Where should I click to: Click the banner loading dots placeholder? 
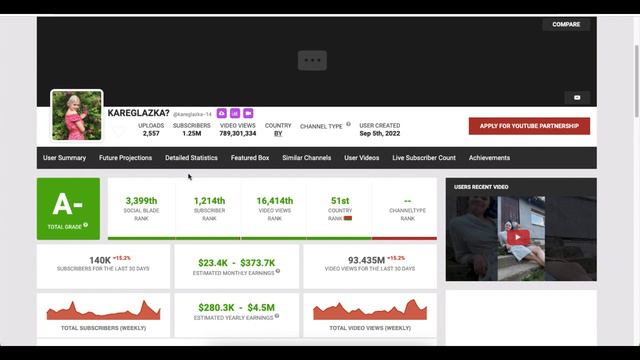click(x=312, y=60)
